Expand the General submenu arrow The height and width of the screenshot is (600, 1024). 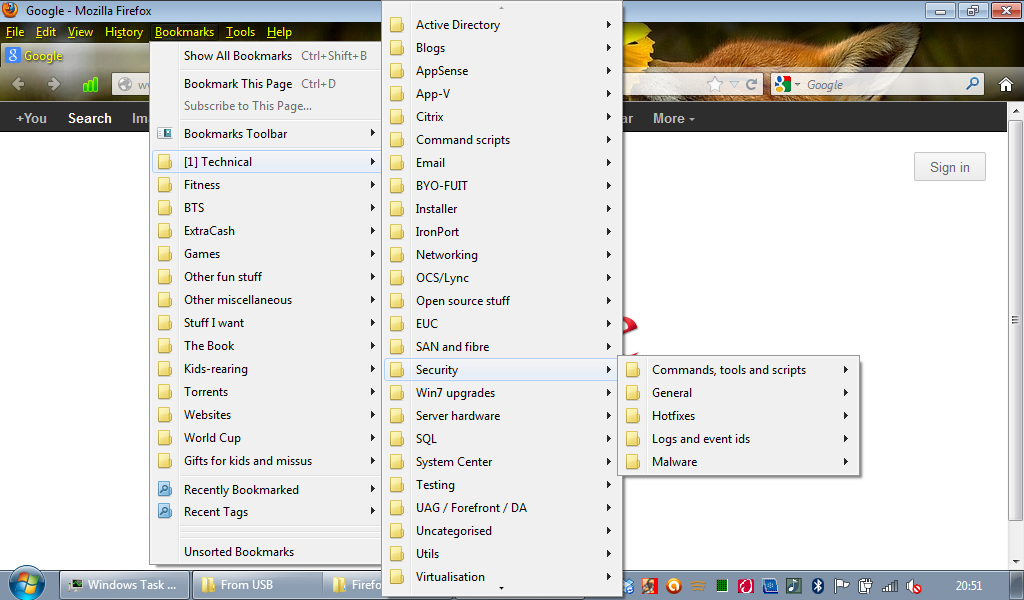click(x=846, y=393)
